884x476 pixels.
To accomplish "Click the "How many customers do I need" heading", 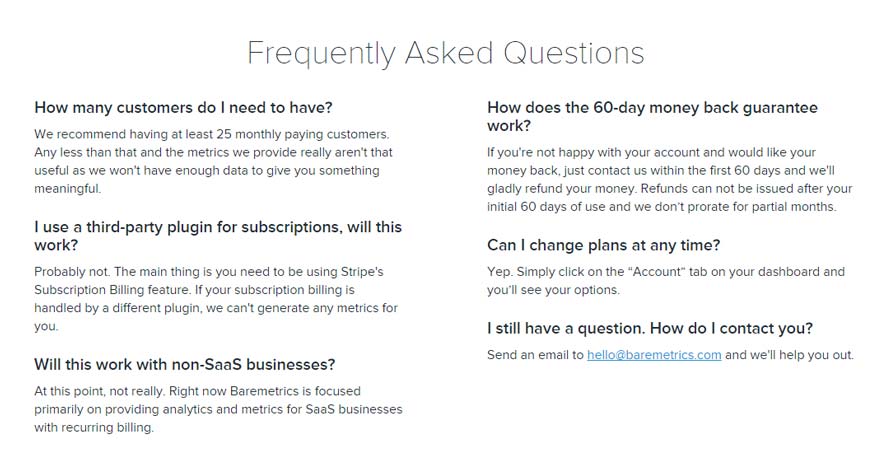I will click(x=183, y=108).
